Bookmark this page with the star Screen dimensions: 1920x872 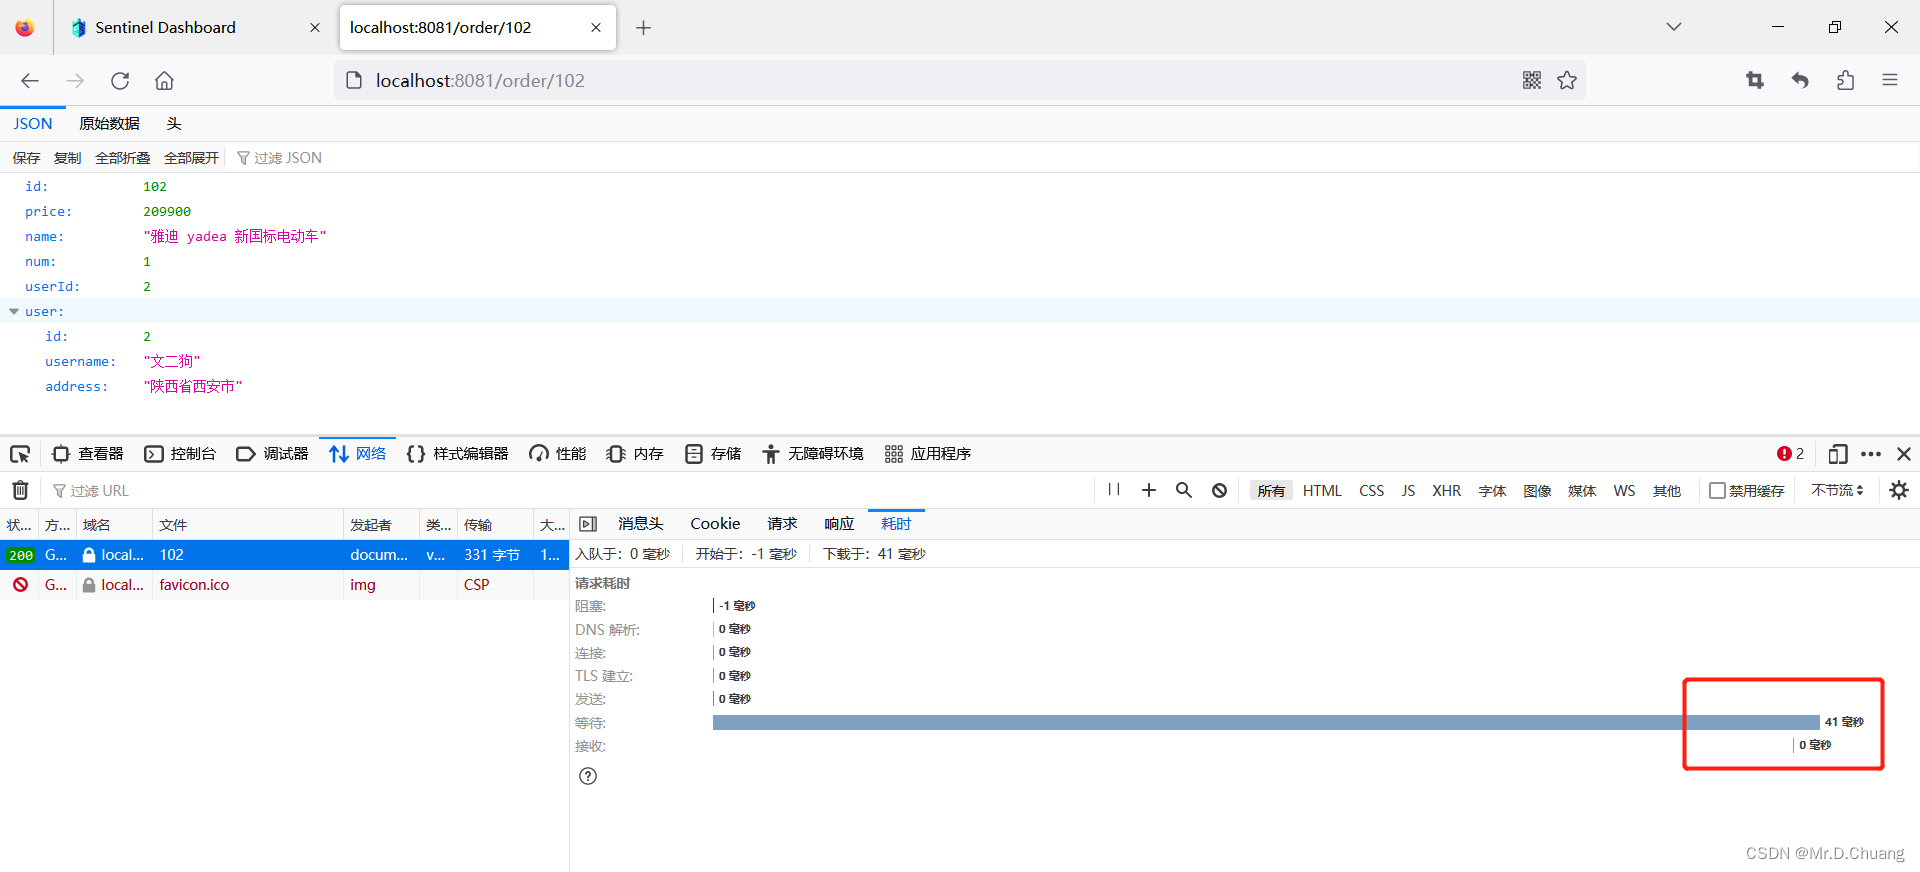(1567, 80)
